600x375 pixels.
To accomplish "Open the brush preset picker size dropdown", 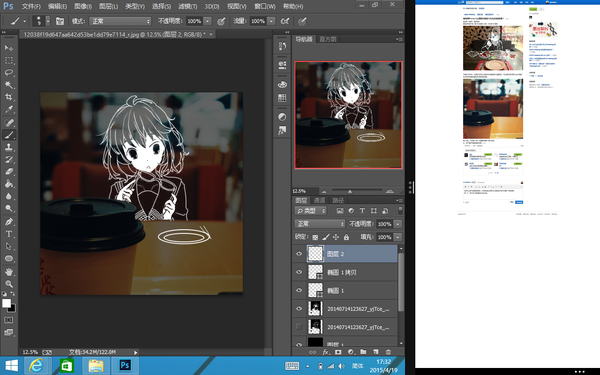I will point(48,21).
